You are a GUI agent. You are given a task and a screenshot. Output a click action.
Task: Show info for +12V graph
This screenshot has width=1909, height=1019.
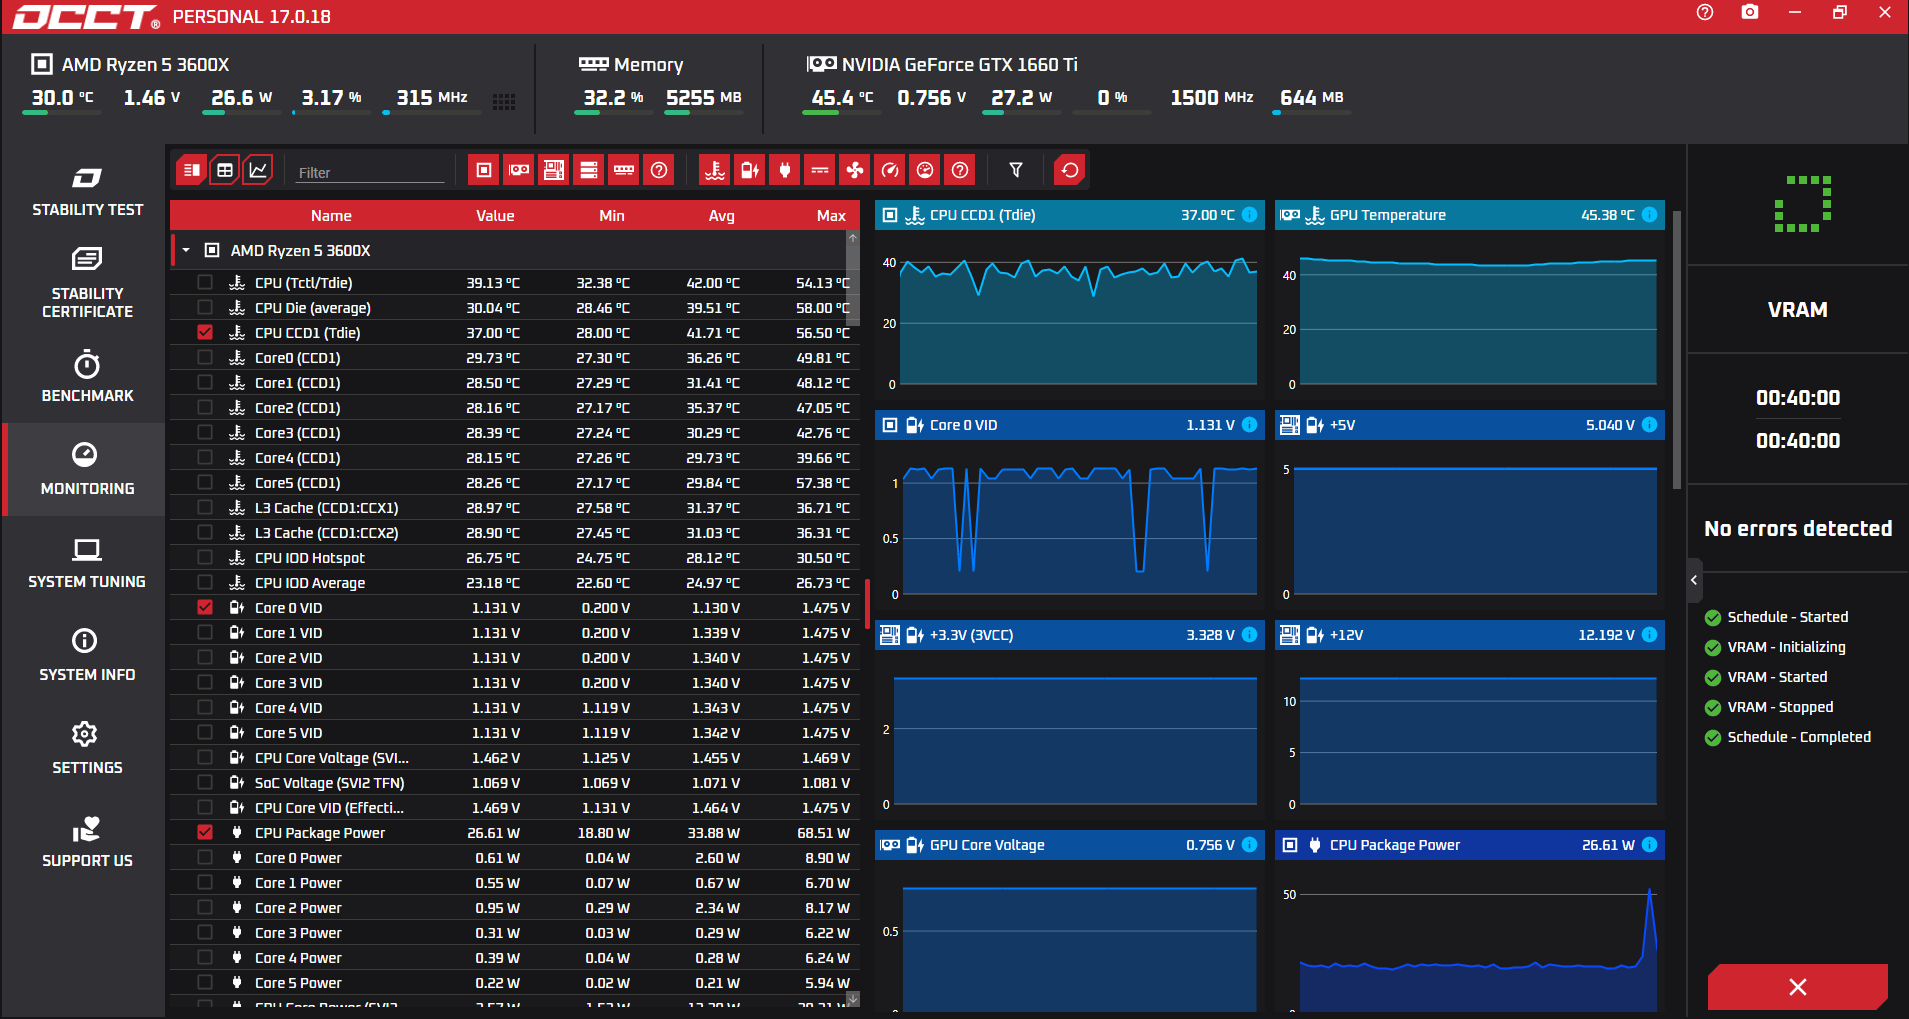(1650, 635)
